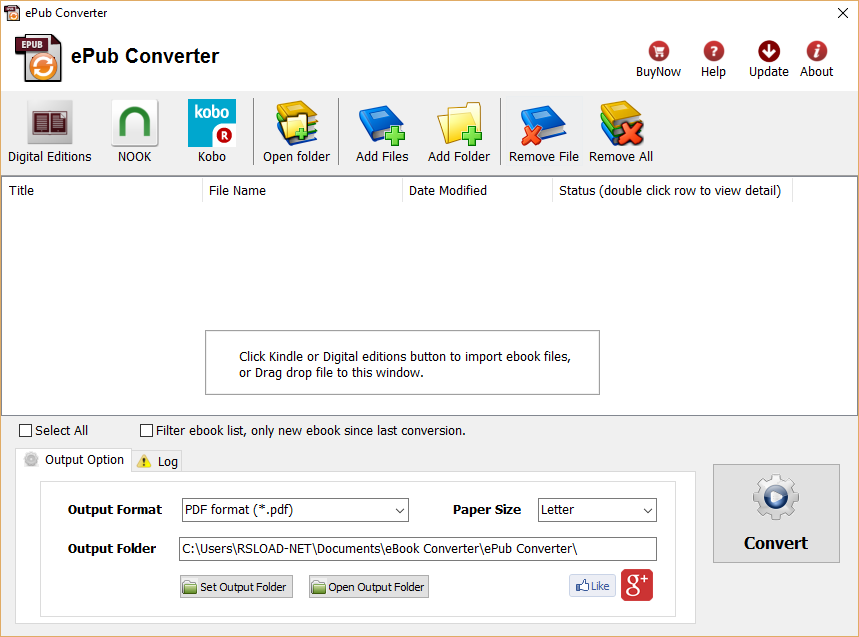Viewport: 859px width, 637px height.
Task: Import ebooks from NOOK
Action: (134, 131)
